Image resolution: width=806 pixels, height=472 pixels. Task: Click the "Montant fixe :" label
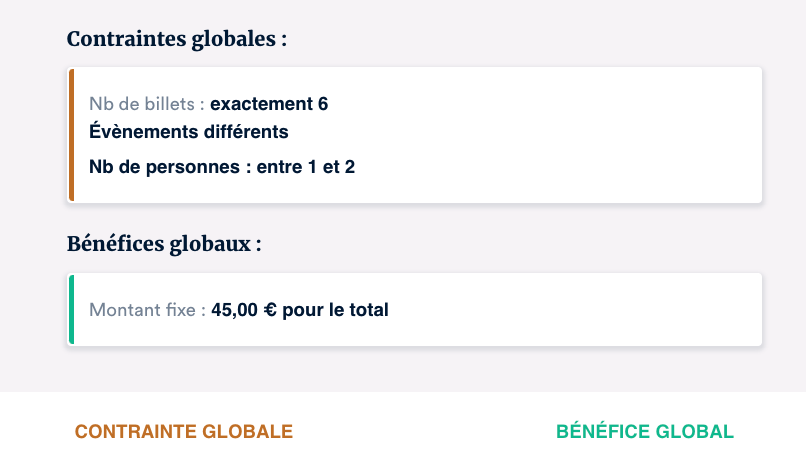tap(148, 310)
